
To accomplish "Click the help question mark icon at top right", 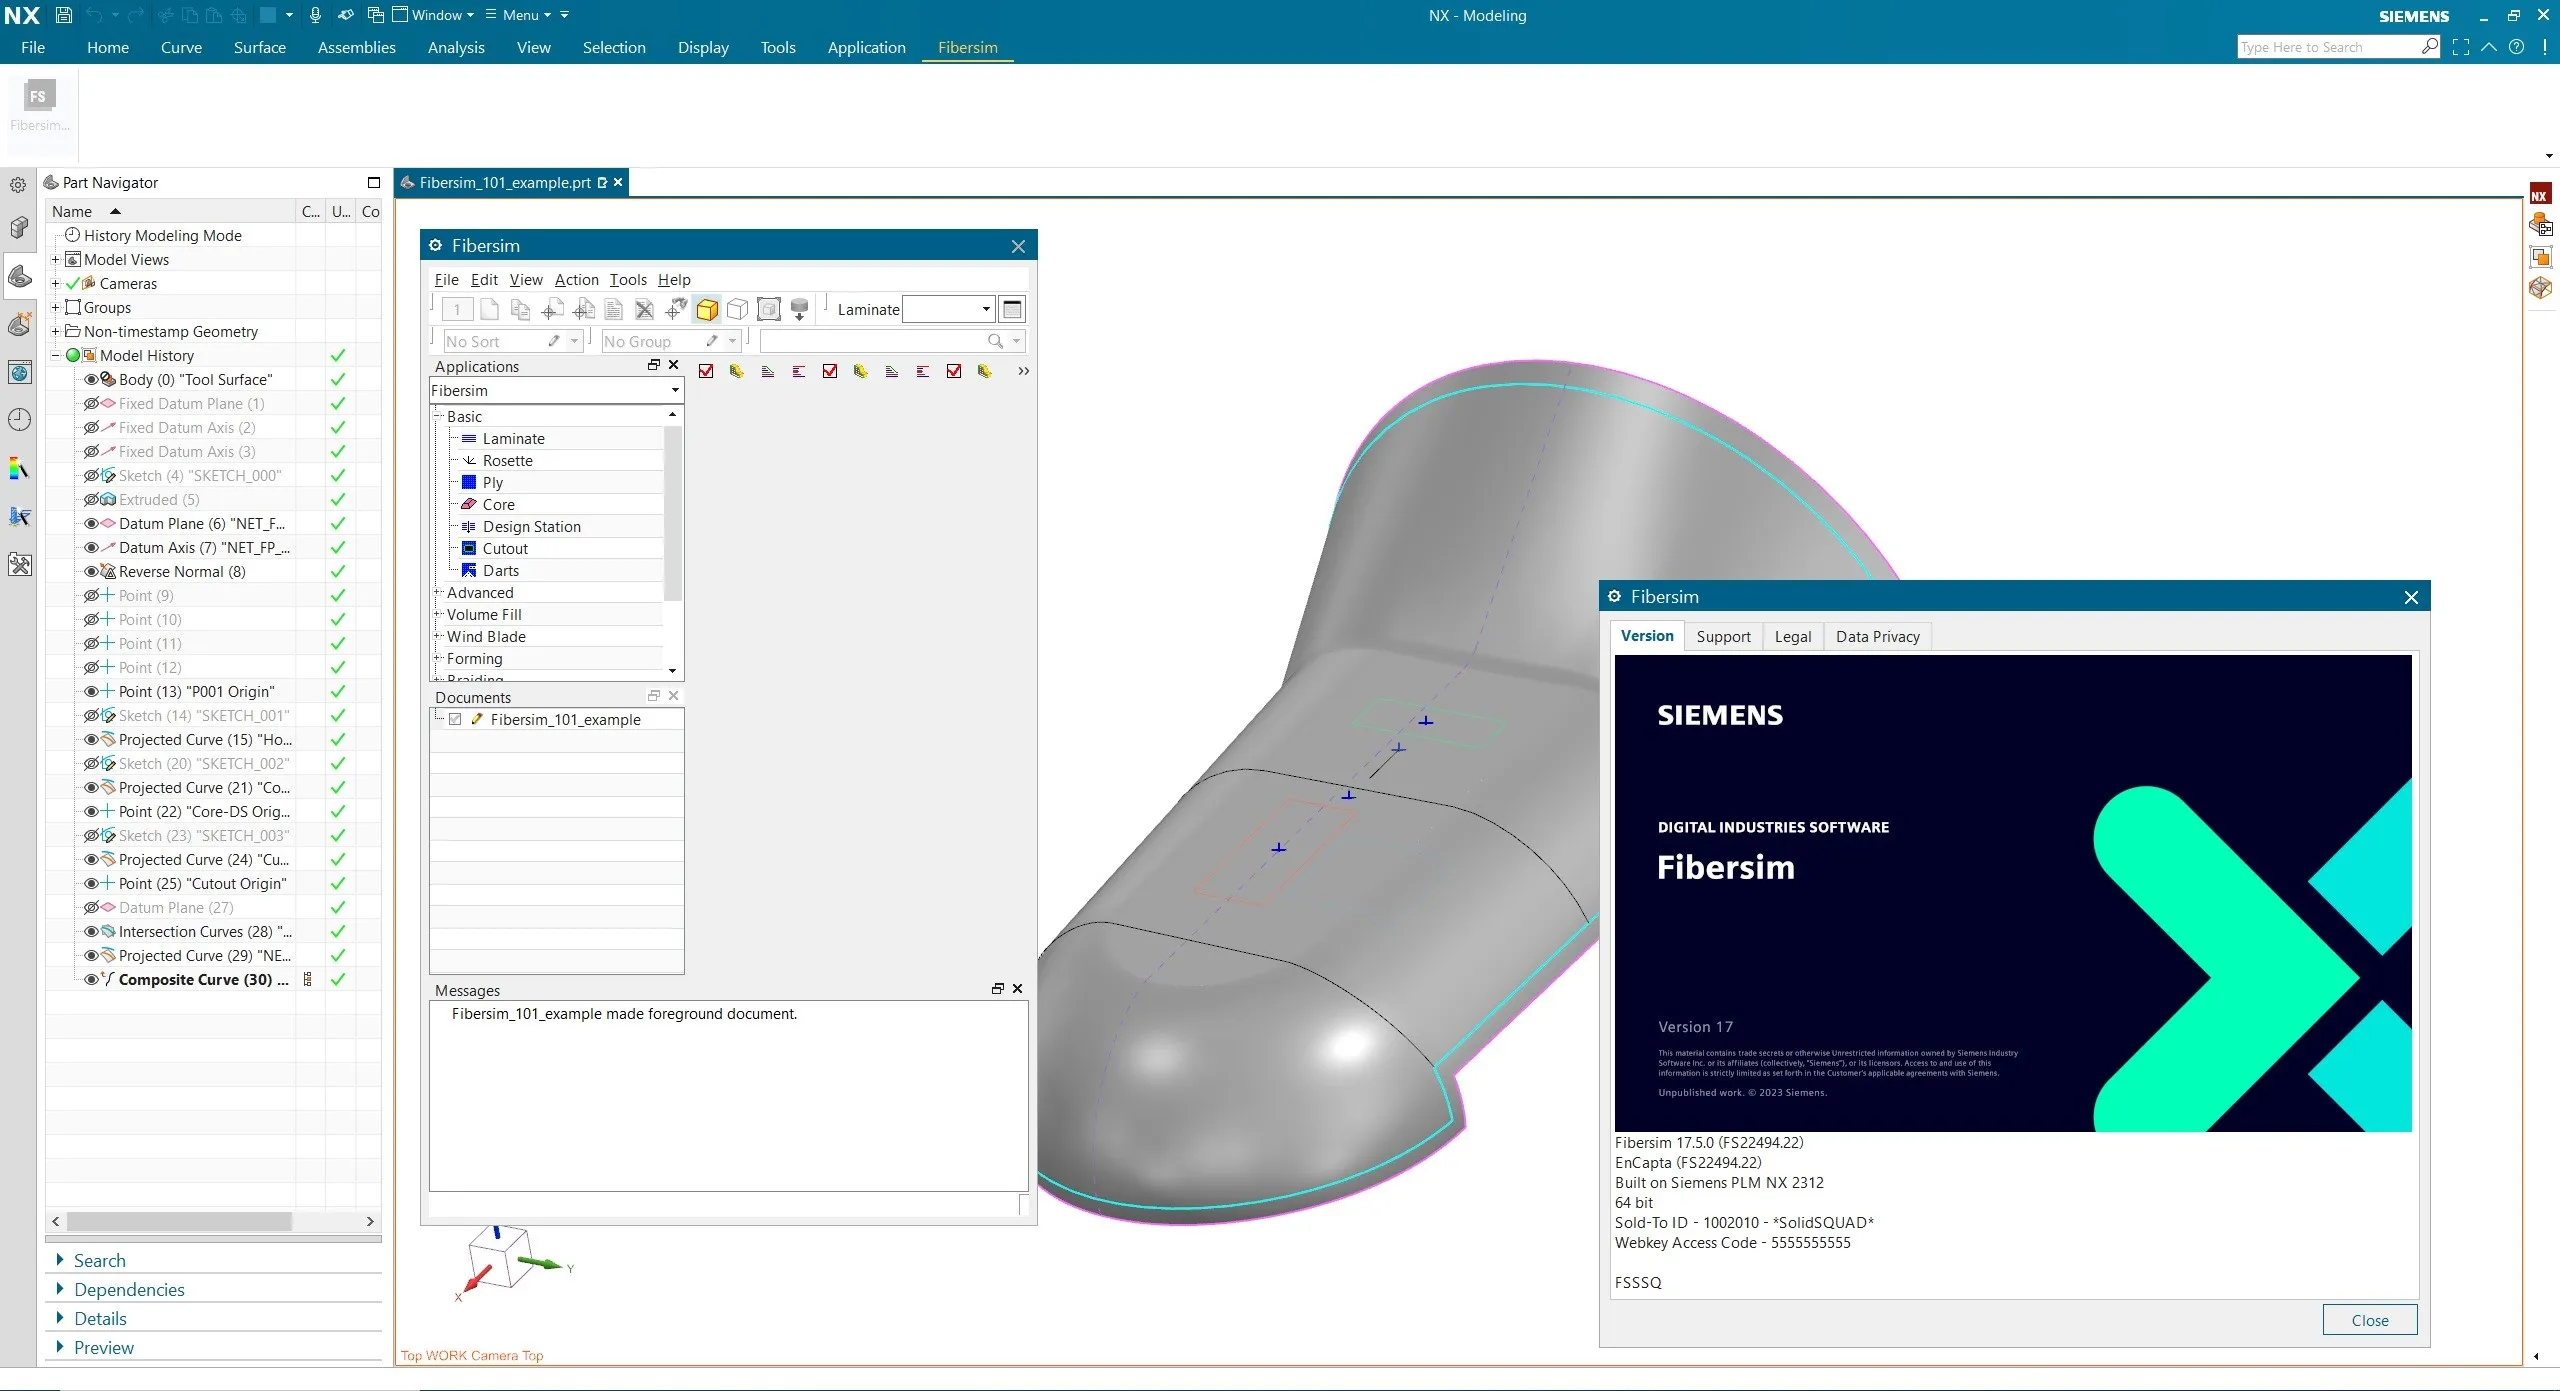I will 2517,47.
